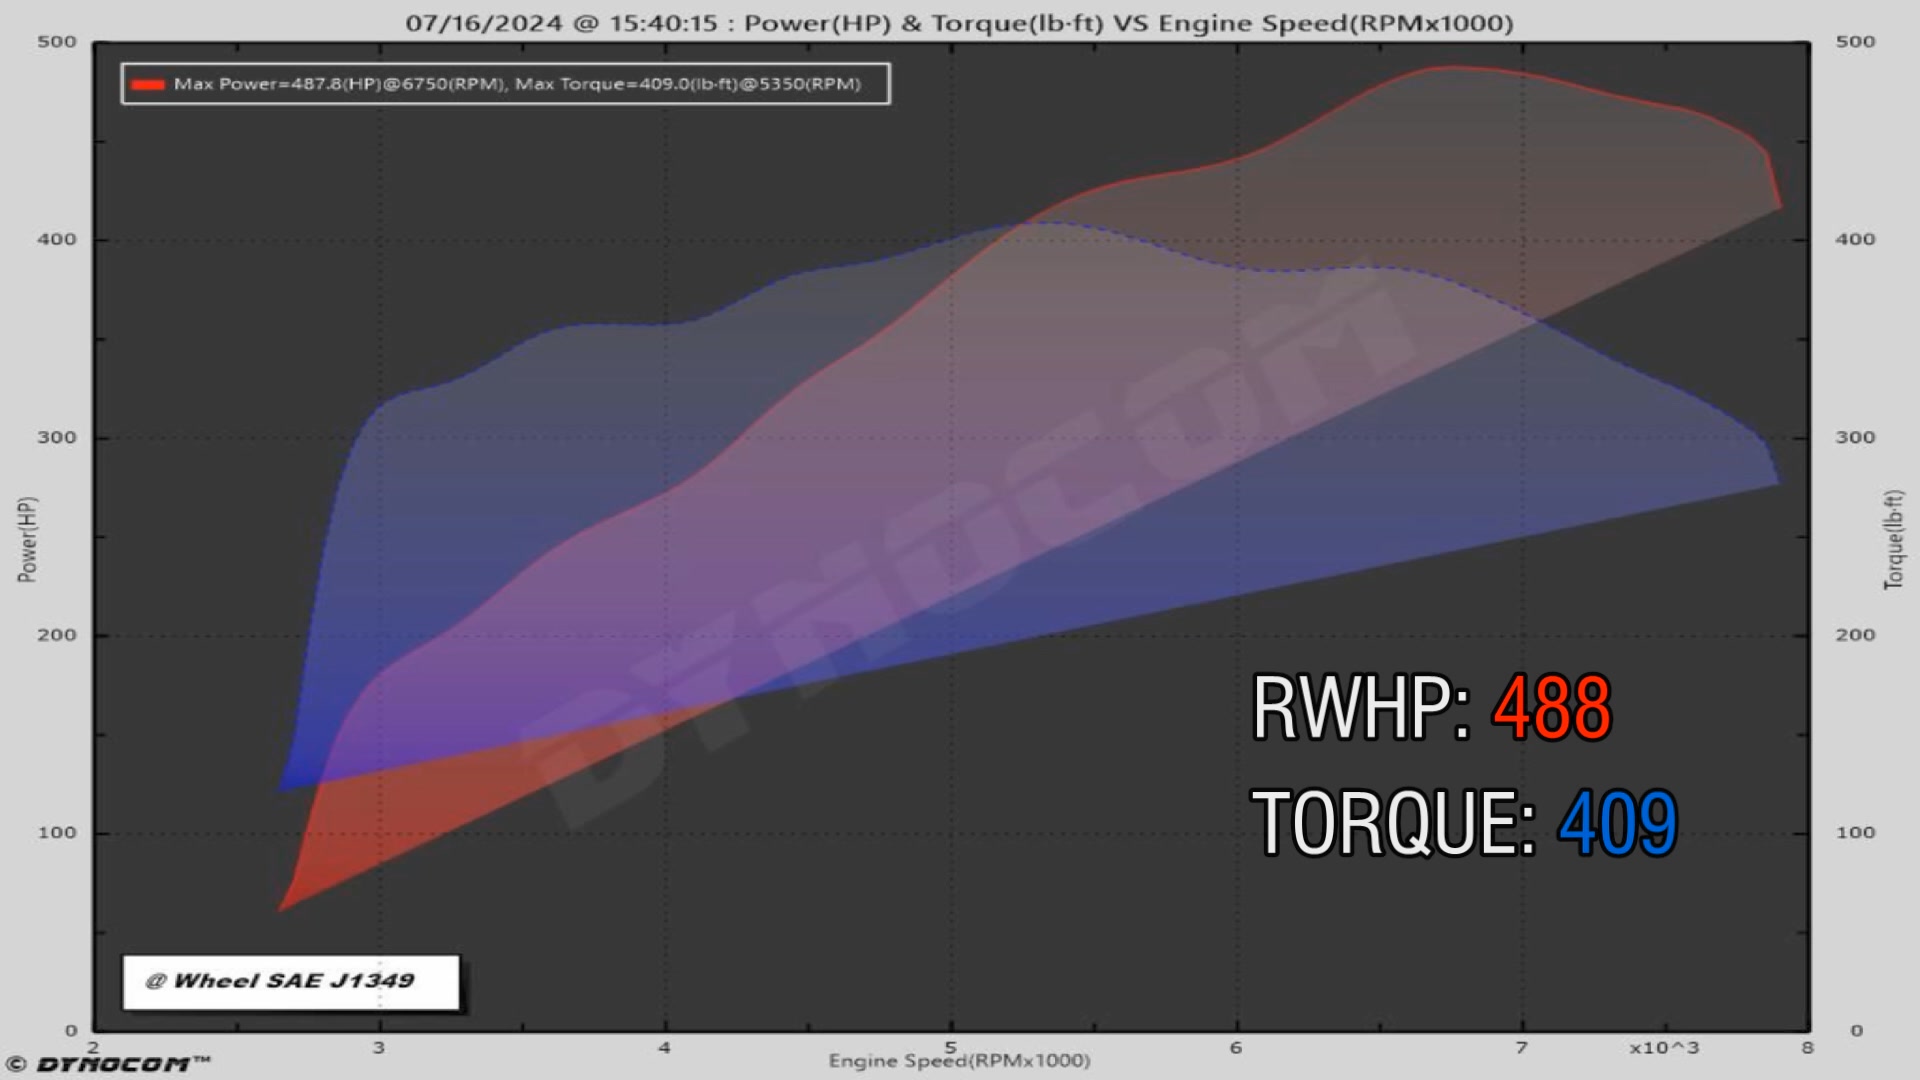Screen dimensions: 1920x1080
Task: Click the x-axis tick labeled 7
Action: coord(1522,1048)
